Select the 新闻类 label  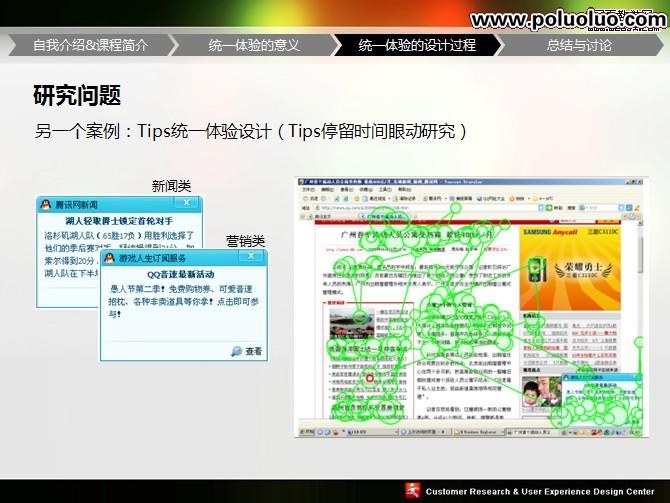(x=171, y=186)
